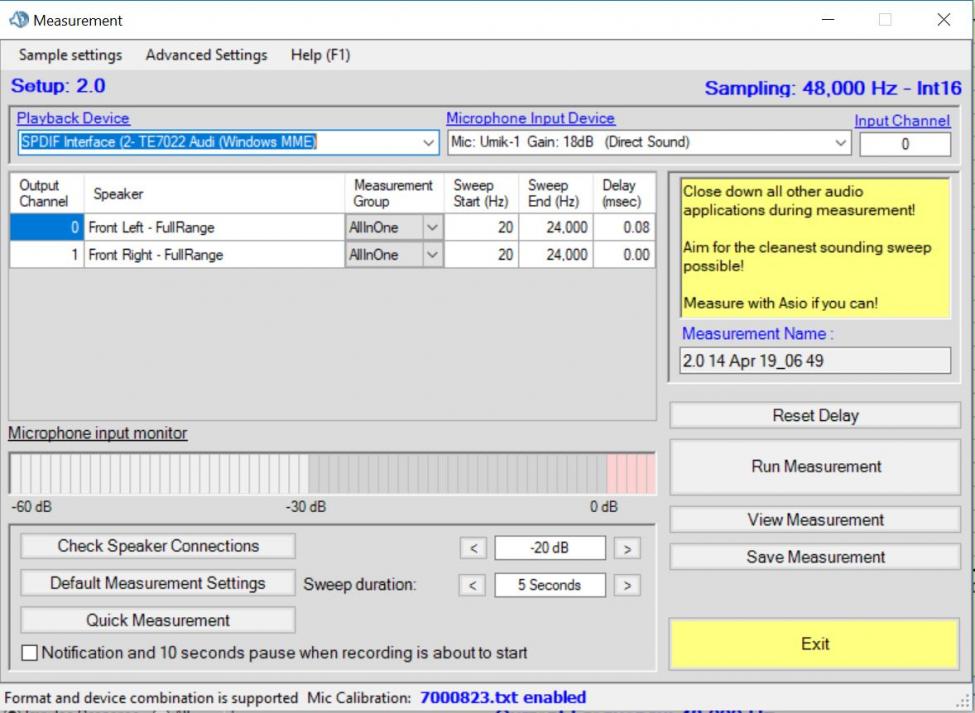The image size is (975, 713).
Task: Select output channel 1 cell
Action: (x=47, y=255)
